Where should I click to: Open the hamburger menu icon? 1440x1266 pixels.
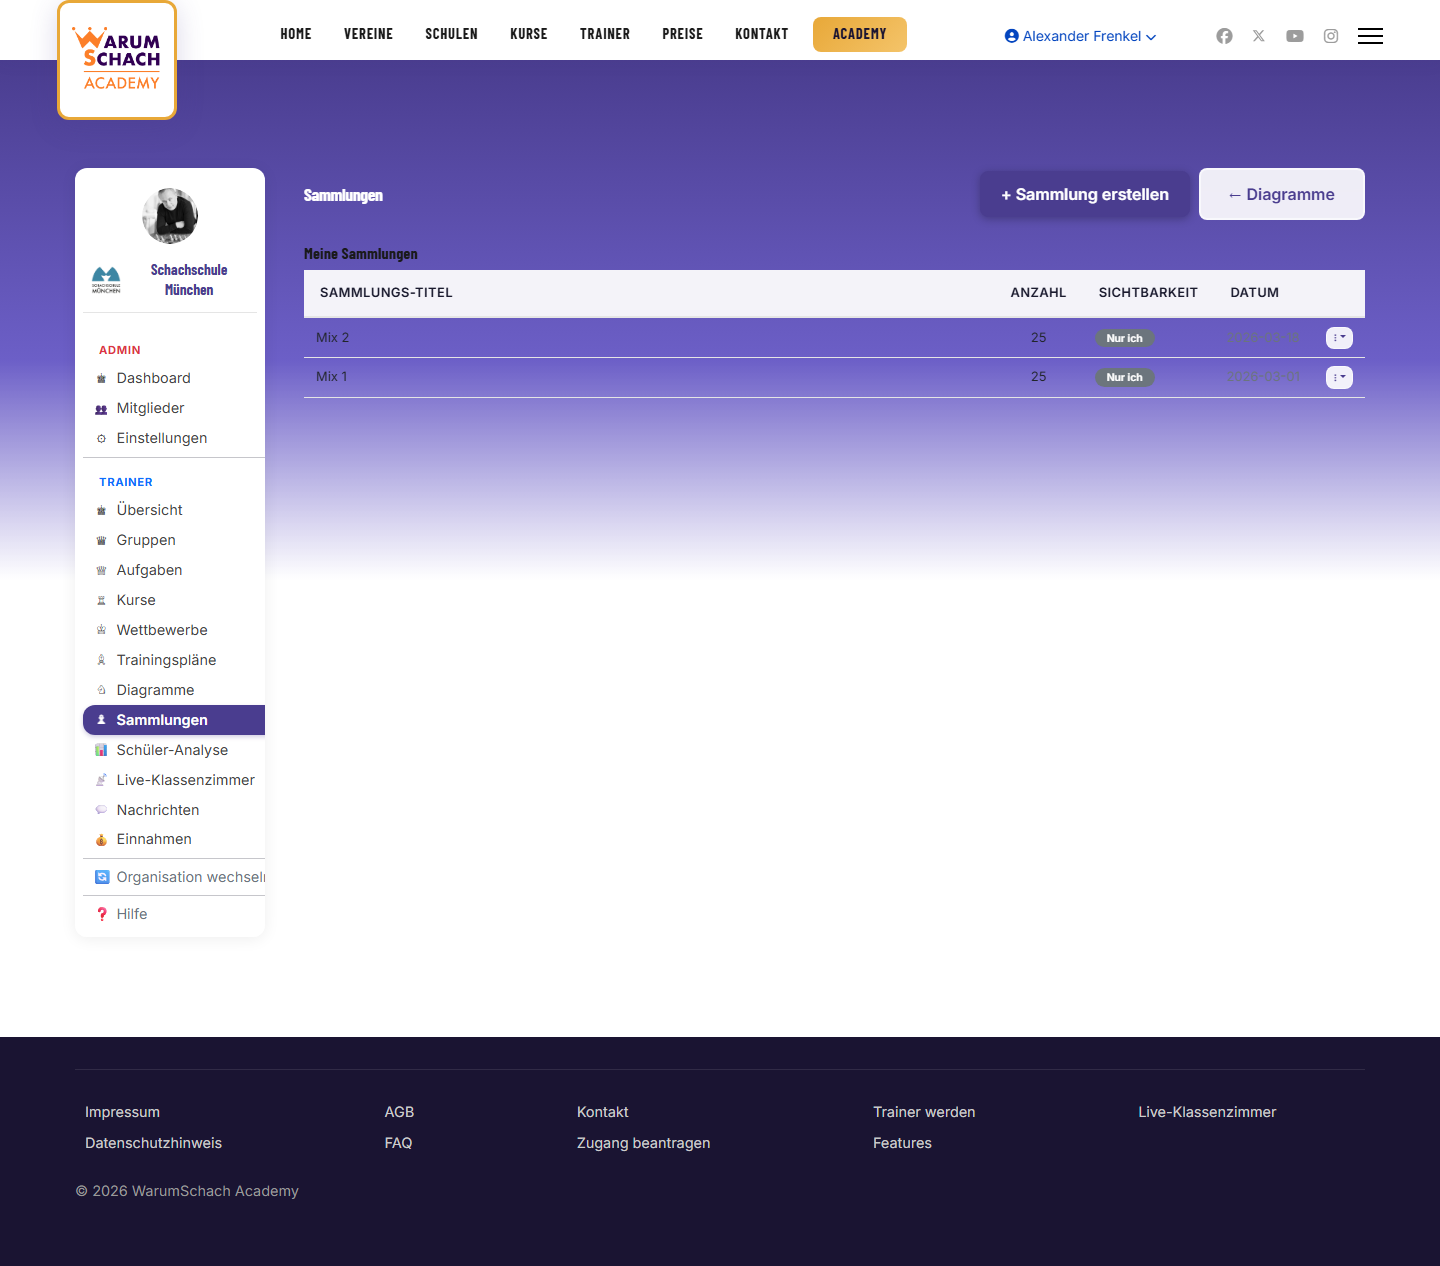point(1370,36)
